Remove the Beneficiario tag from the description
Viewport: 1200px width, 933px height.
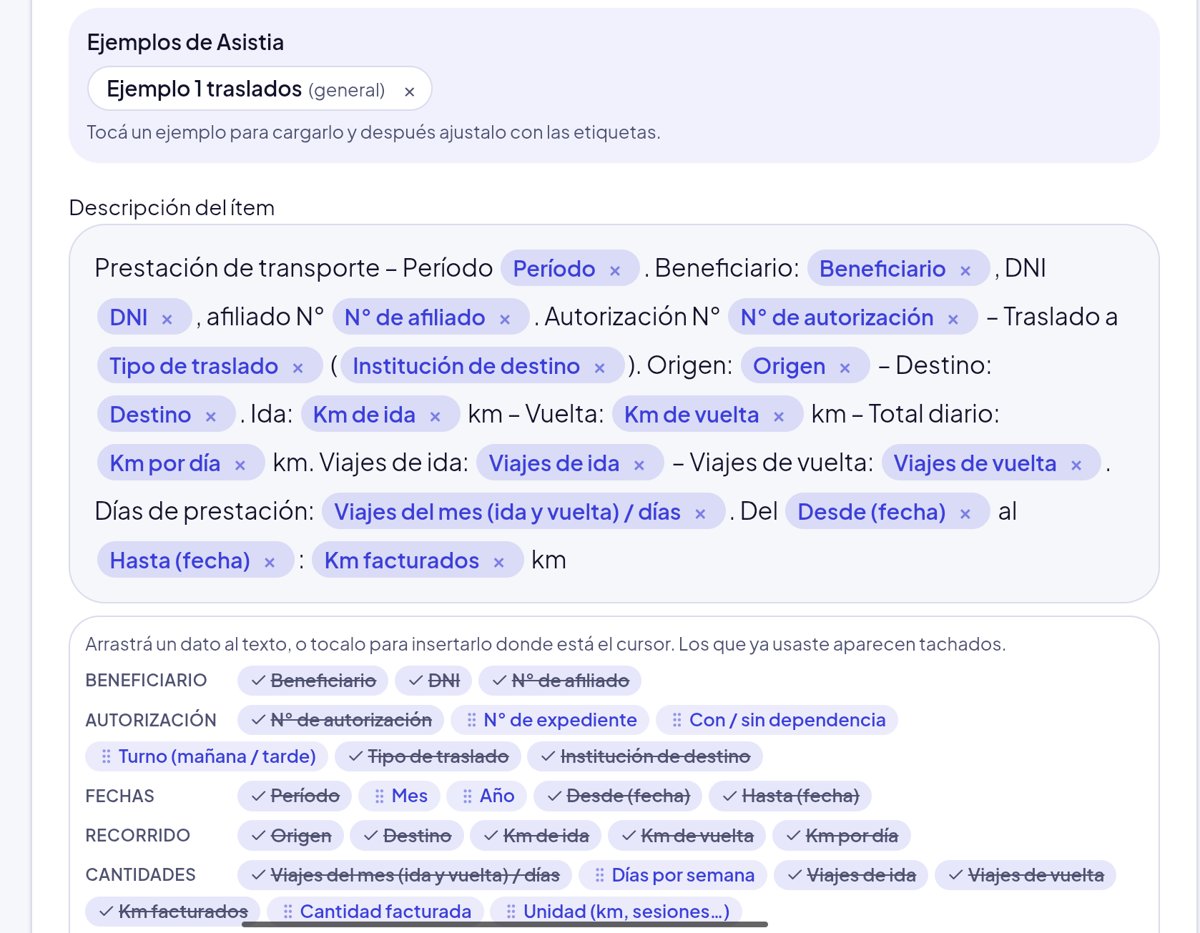click(965, 270)
